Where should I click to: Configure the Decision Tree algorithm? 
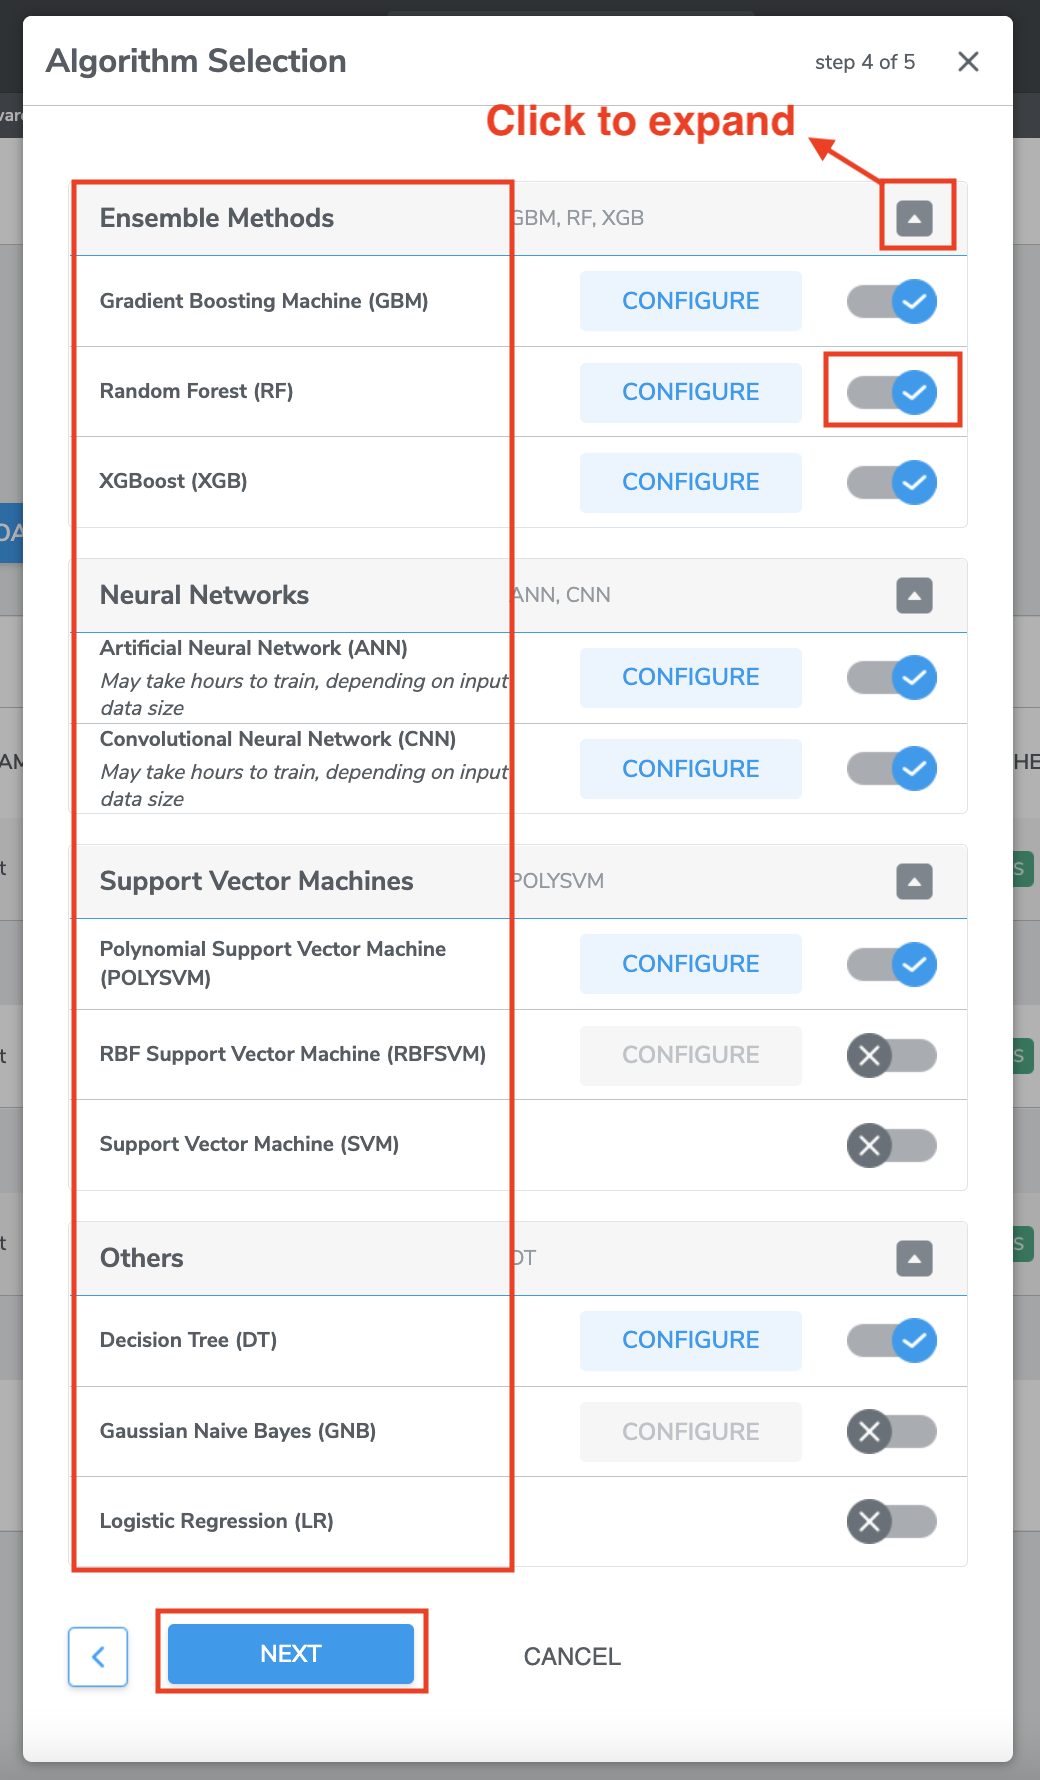pos(691,1340)
